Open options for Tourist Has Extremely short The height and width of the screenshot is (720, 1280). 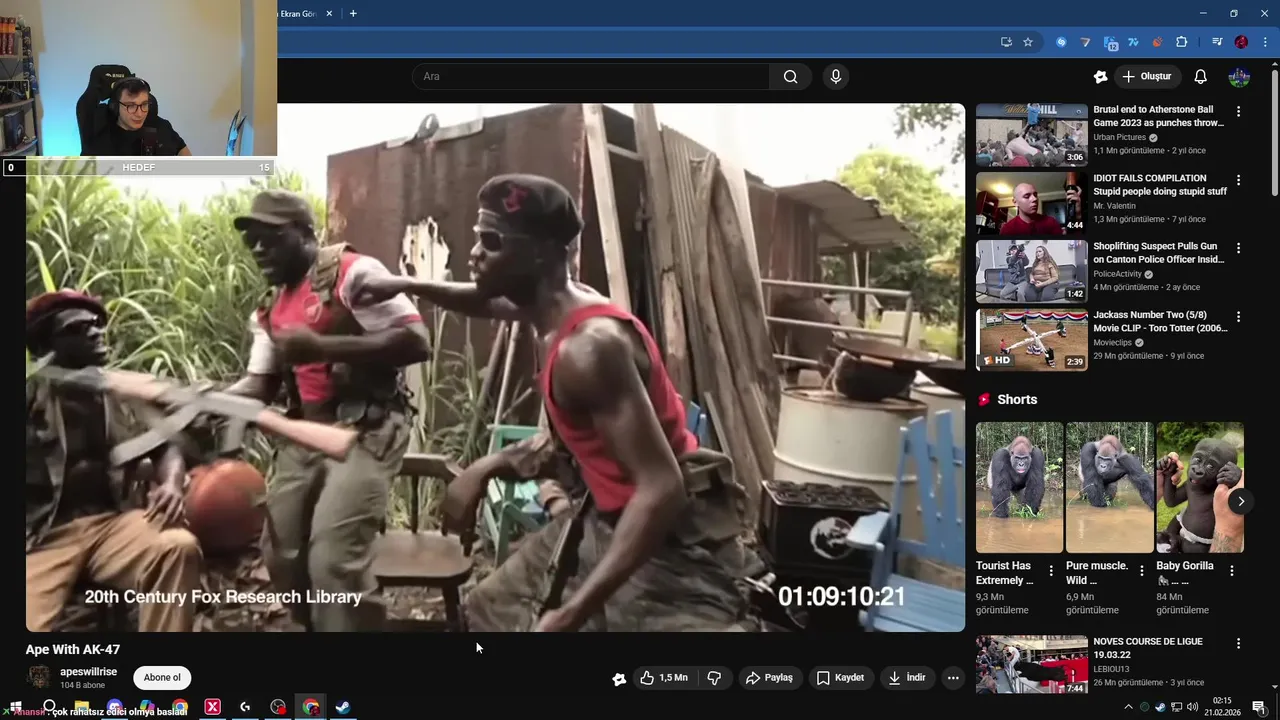[x=1051, y=571]
